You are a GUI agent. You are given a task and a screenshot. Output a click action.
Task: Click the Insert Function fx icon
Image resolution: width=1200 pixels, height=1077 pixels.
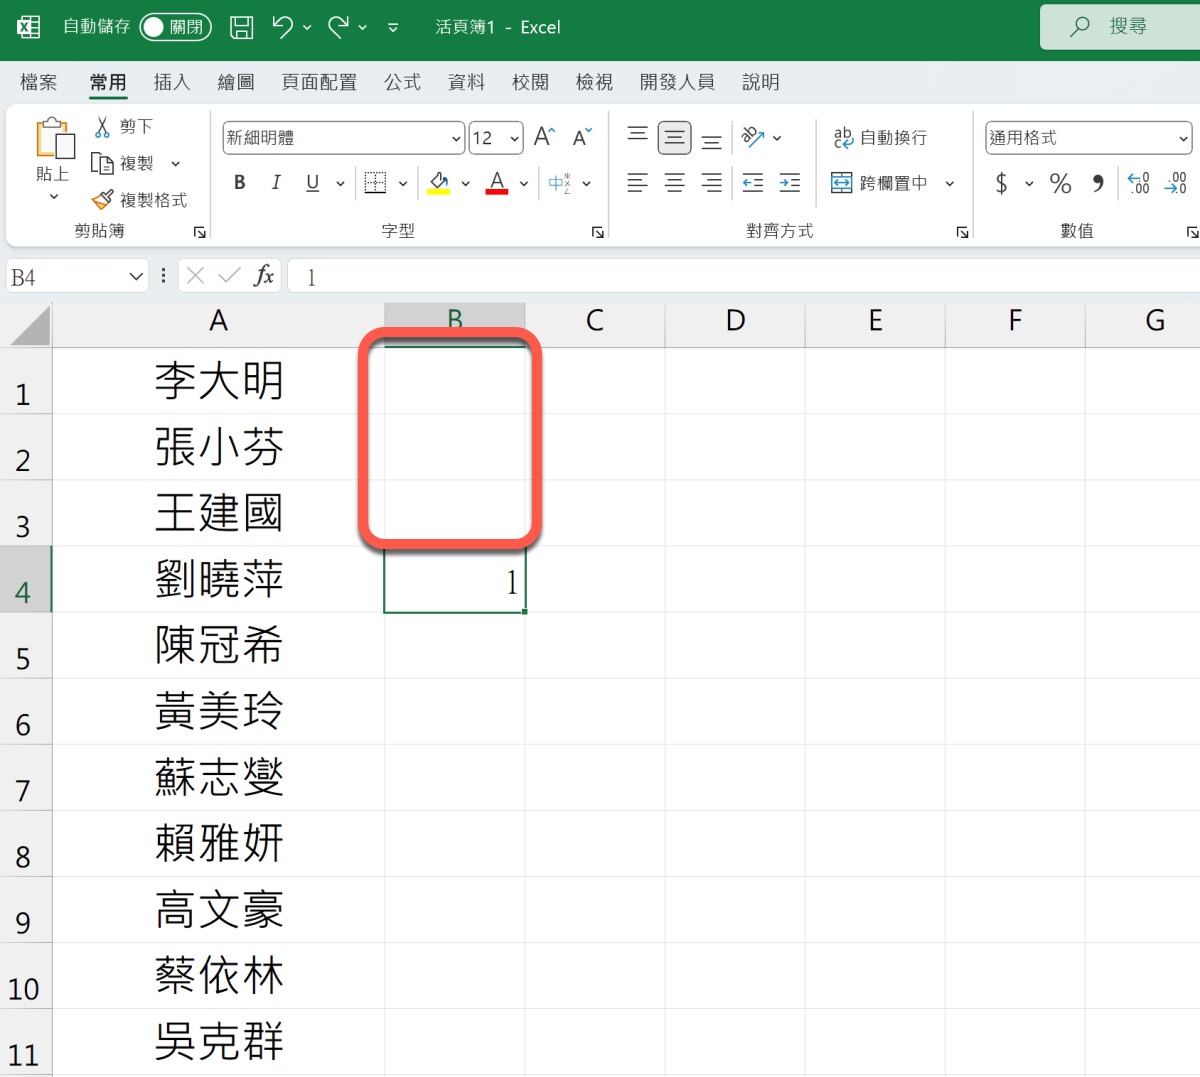click(x=264, y=276)
